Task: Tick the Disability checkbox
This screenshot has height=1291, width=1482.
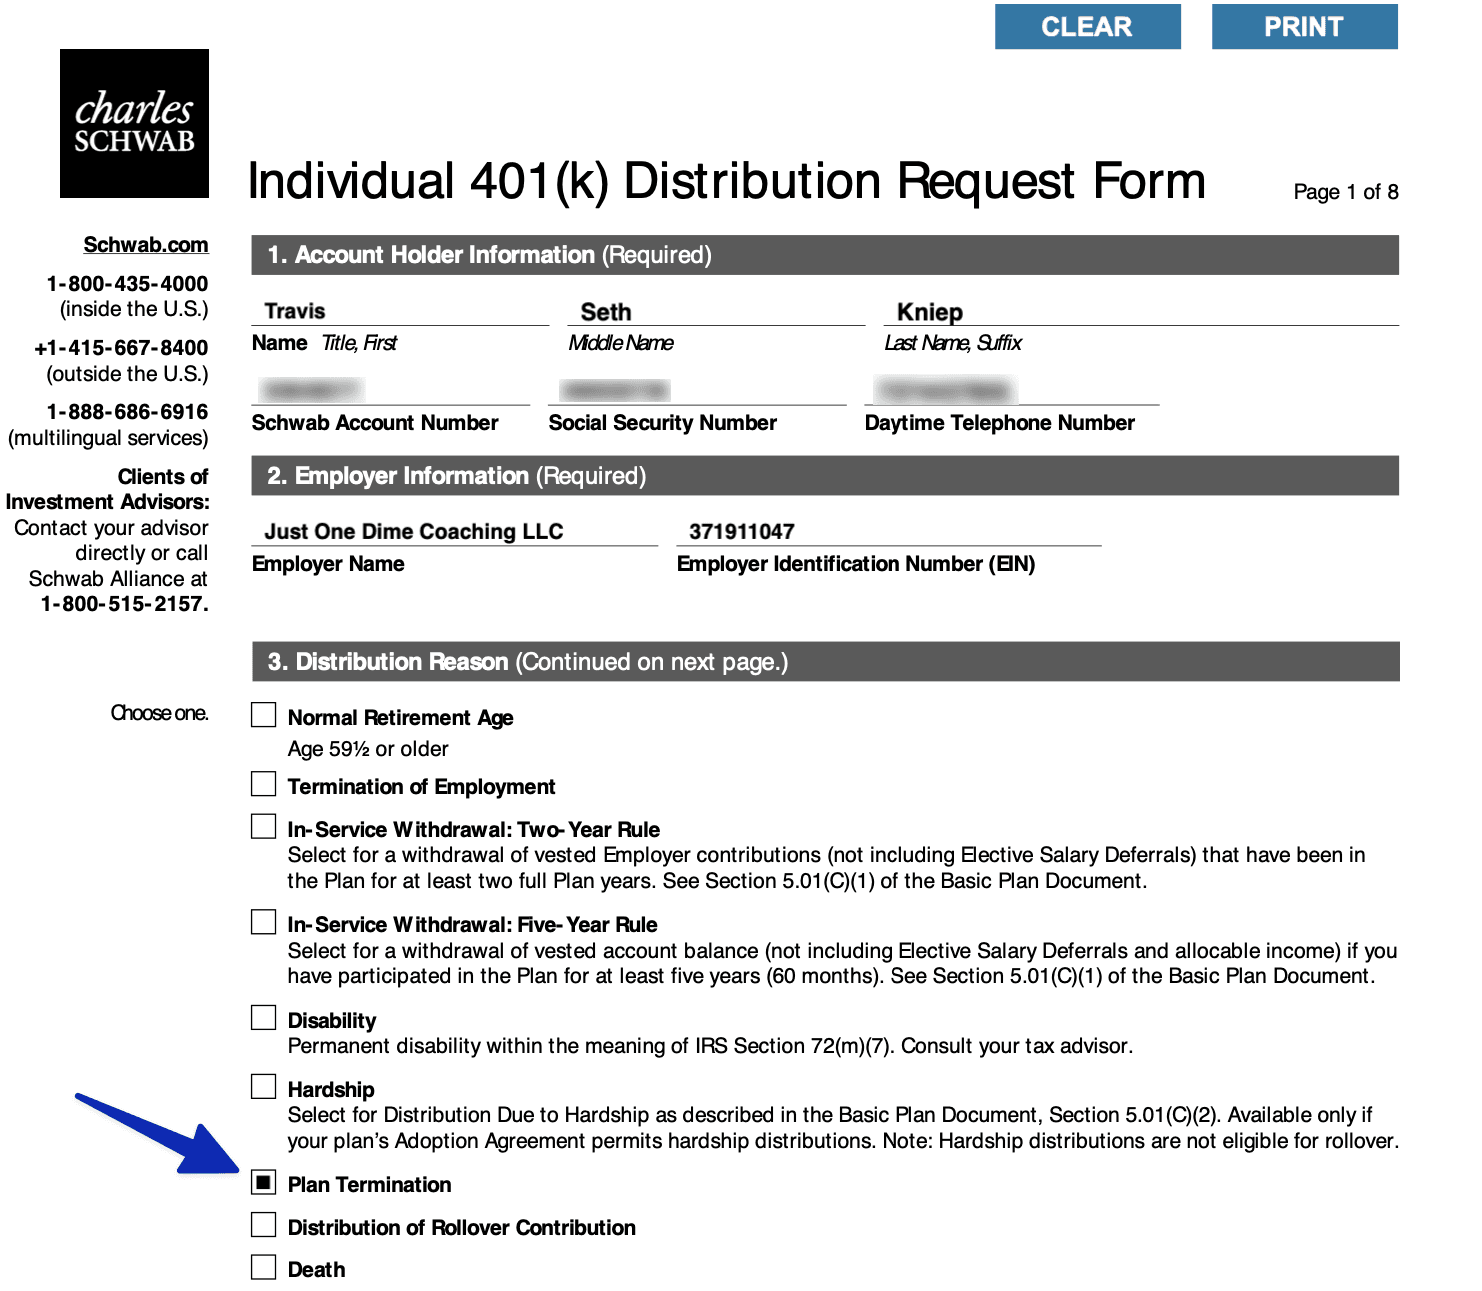Action: 263,1018
